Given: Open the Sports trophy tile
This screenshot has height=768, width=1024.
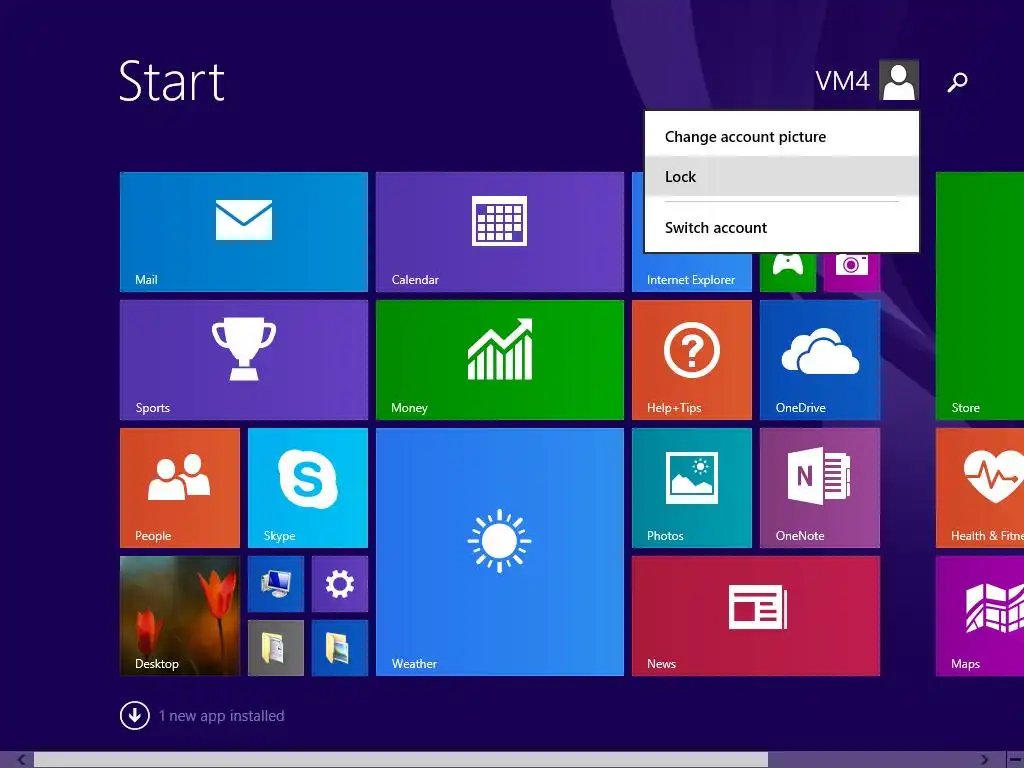Looking at the screenshot, I should pyautogui.click(x=244, y=360).
